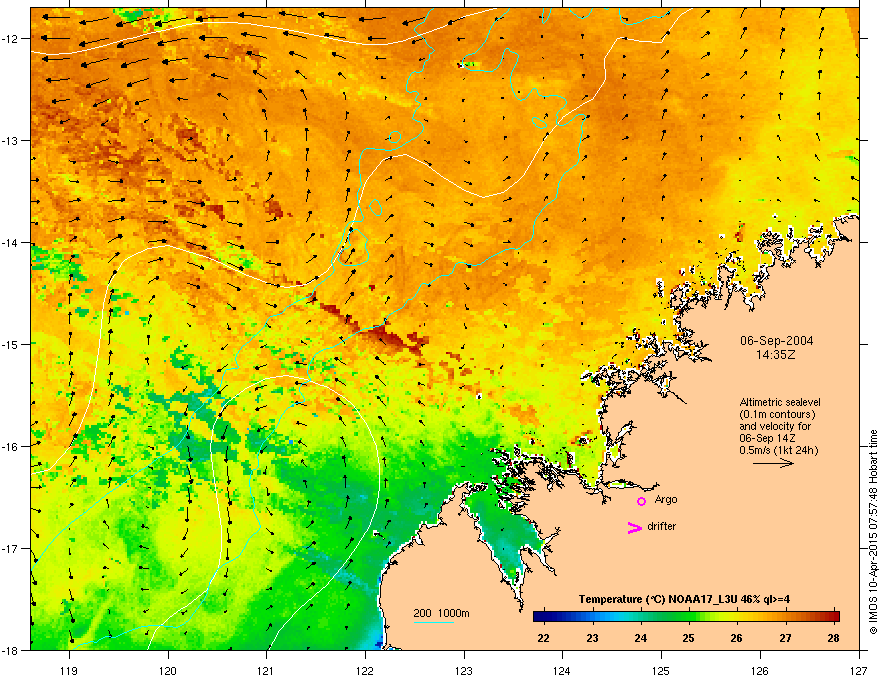Screen dimensions: 880x680
Task: Click the '123' longitude axis label
Action: click(x=464, y=670)
